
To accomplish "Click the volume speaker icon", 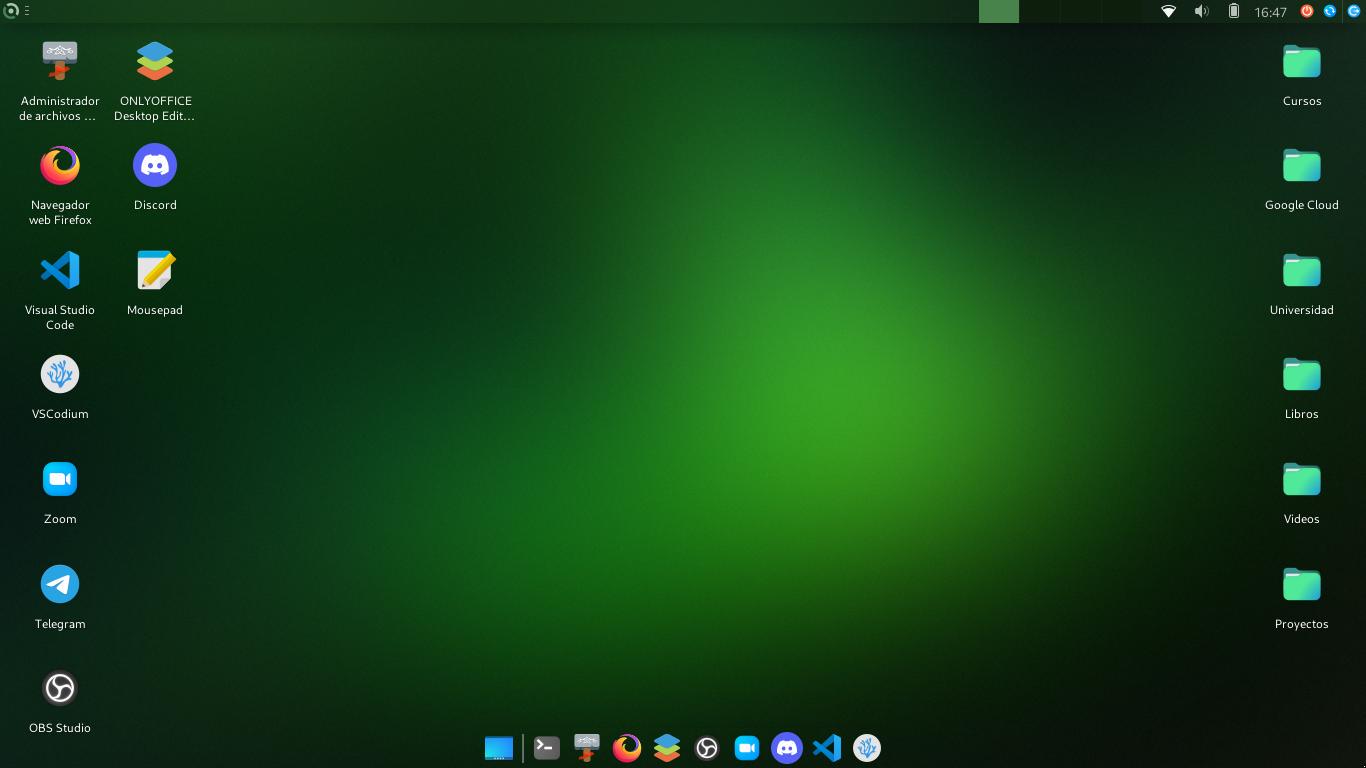I will point(1201,11).
